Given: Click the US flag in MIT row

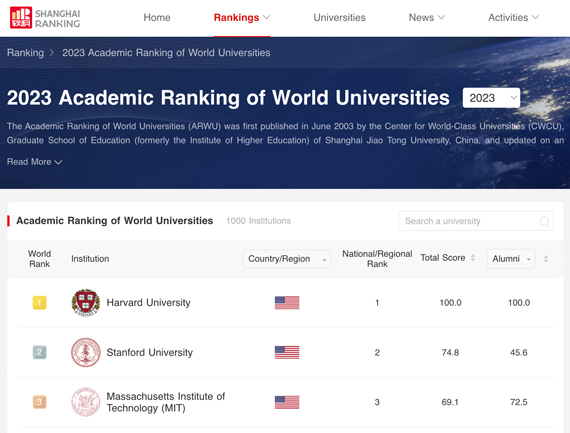Looking at the screenshot, I should [287, 402].
